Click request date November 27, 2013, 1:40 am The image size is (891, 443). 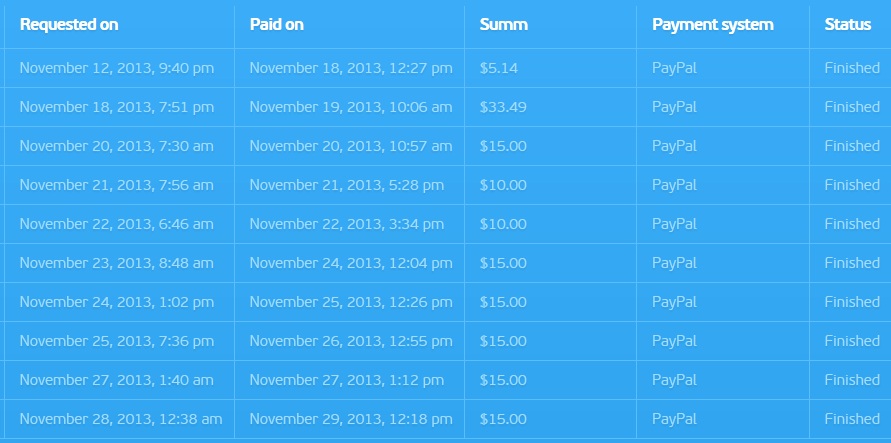117,380
